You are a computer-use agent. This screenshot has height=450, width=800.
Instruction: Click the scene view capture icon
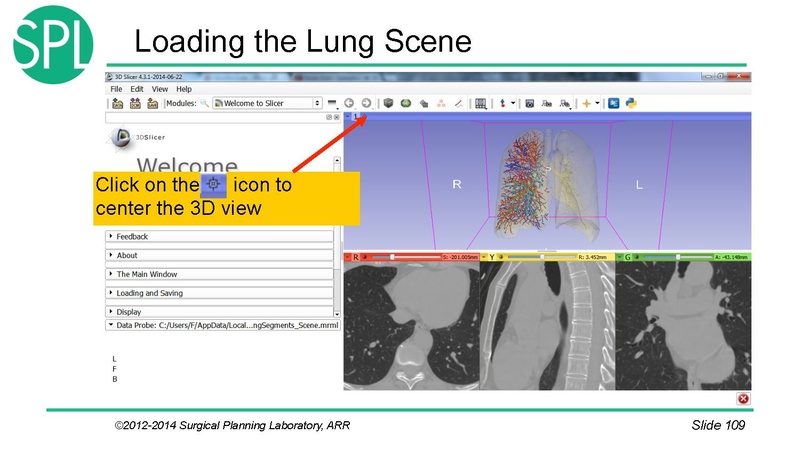(547, 104)
